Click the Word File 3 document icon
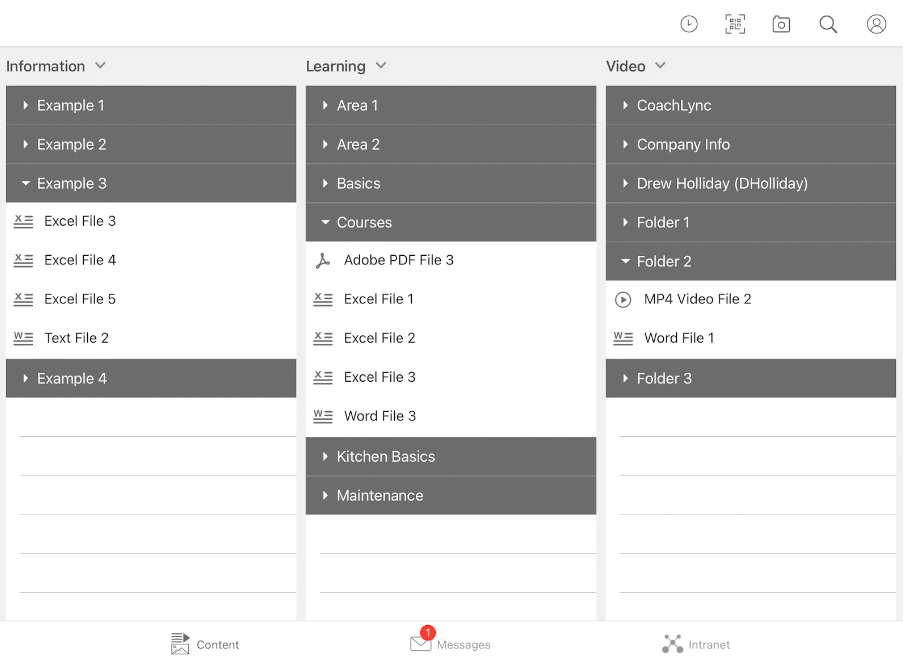The height and width of the screenshot is (662, 903). [323, 416]
